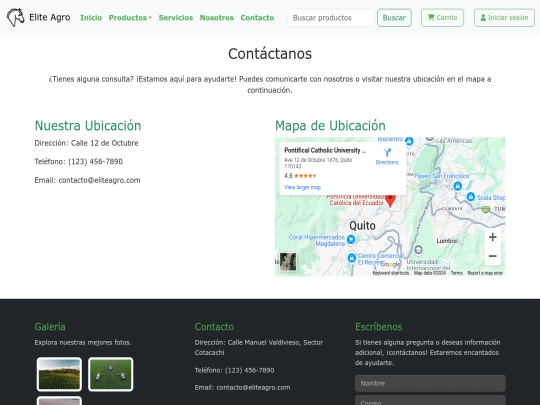This screenshot has height=405, width=540.
Task: Click Dirección: Calle 12 de Octubre text
Action: coord(86,143)
